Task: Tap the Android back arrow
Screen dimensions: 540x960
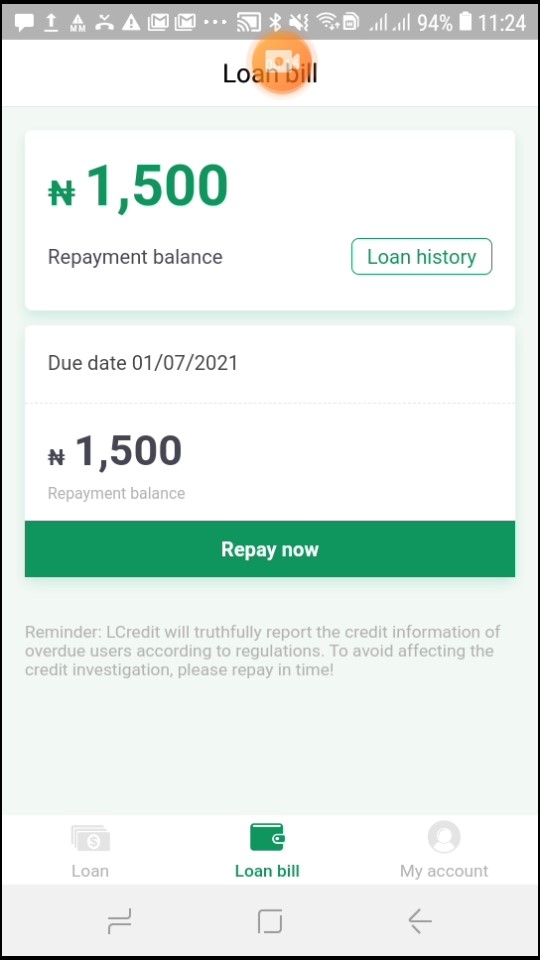Action: click(x=420, y=921)
